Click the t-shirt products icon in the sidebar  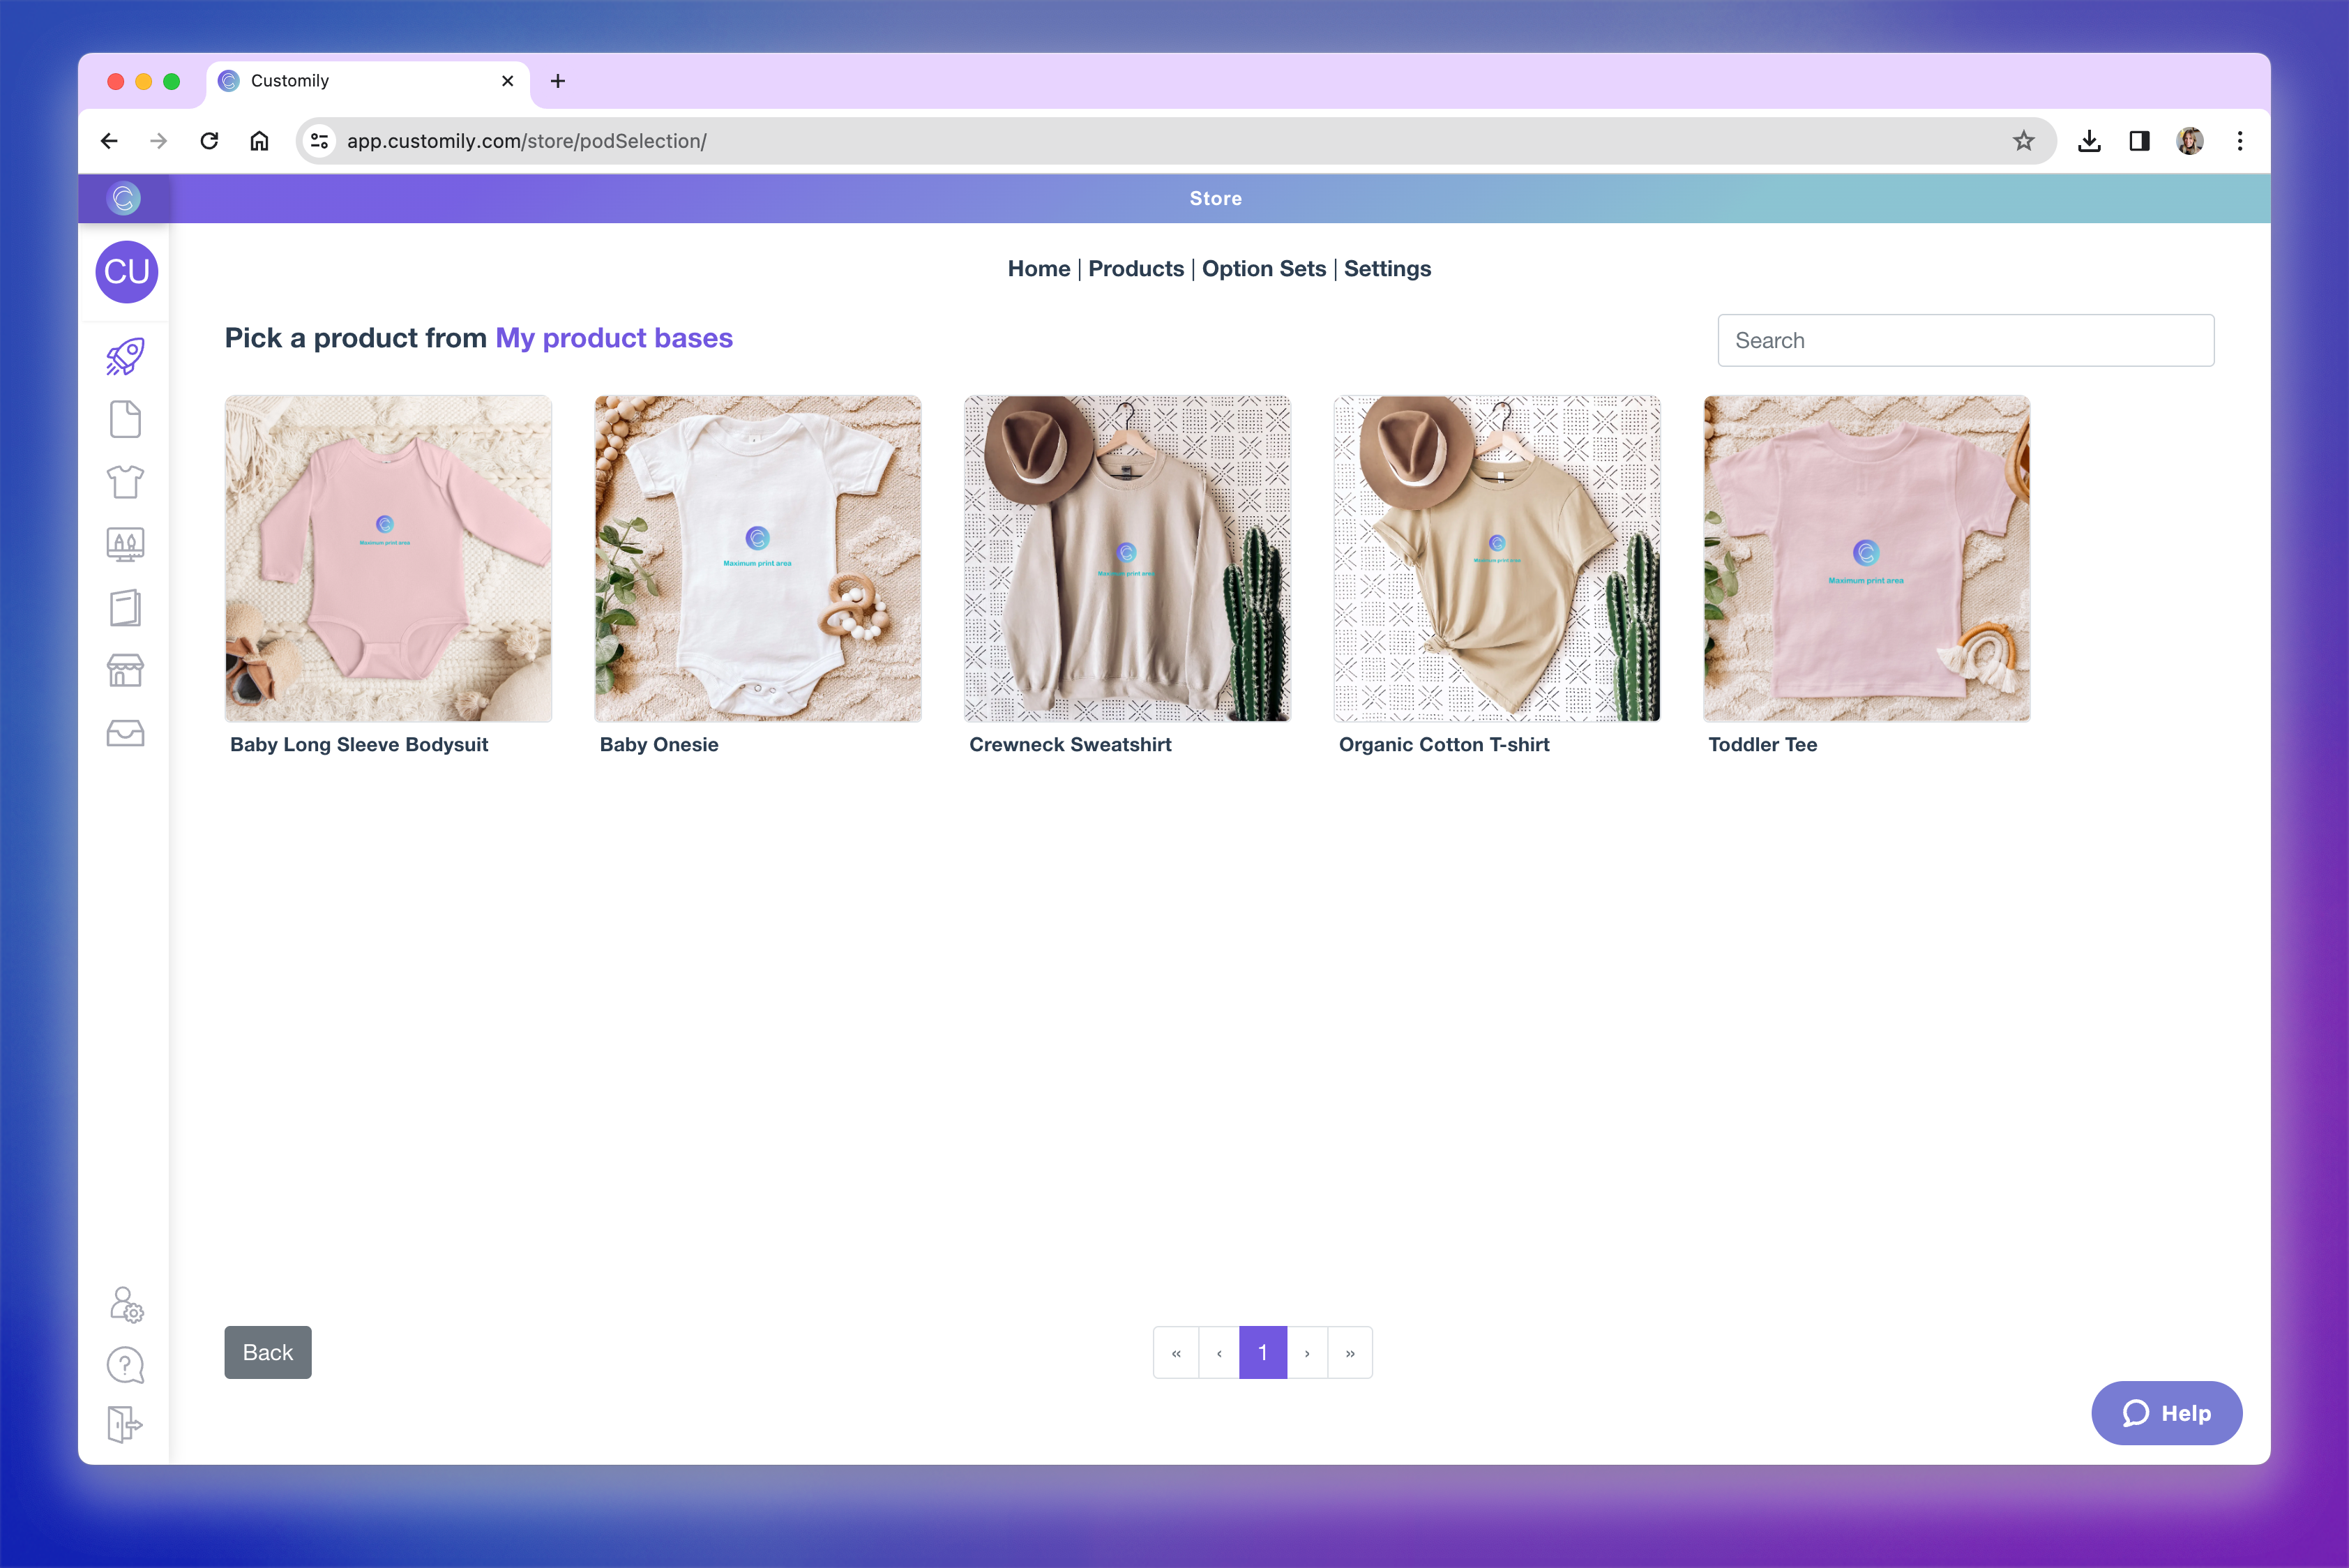click(x=125, y=482)
